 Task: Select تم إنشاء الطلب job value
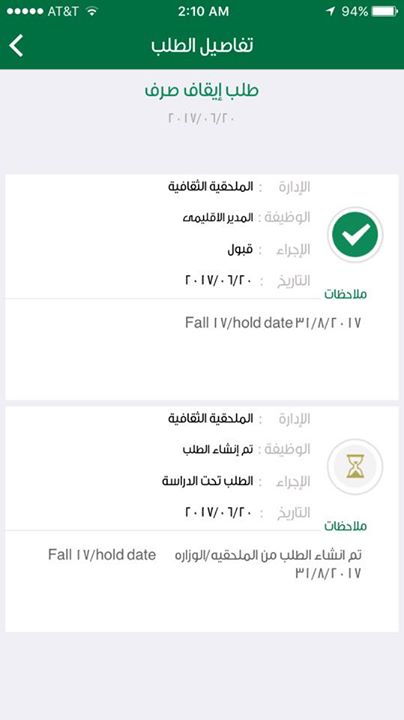pyautogui.click(x=218, y=449)
